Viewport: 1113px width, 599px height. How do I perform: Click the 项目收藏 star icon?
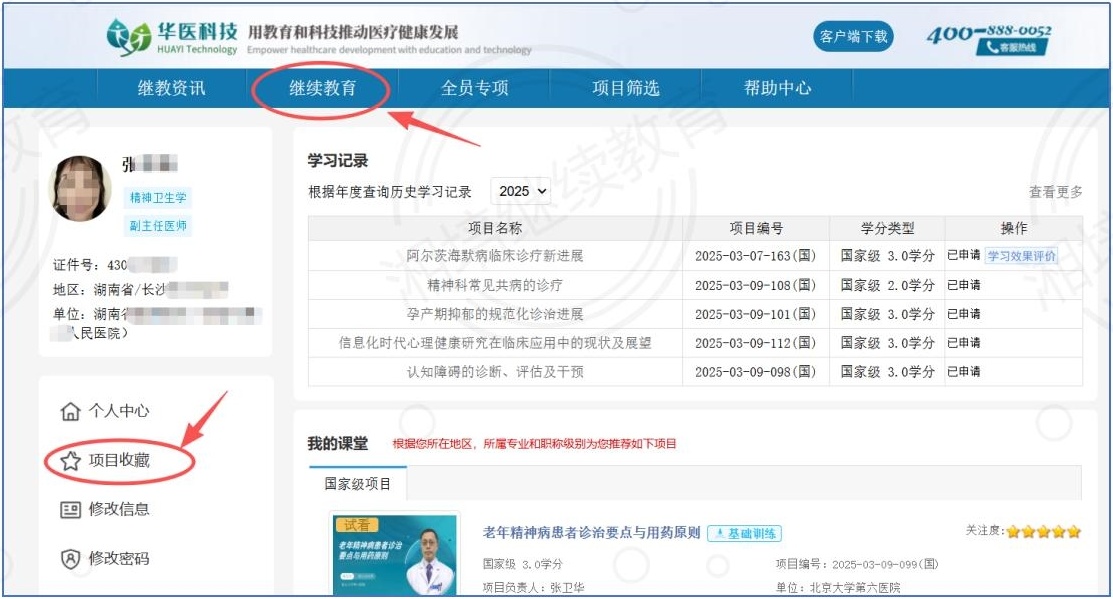pos(70,461)
